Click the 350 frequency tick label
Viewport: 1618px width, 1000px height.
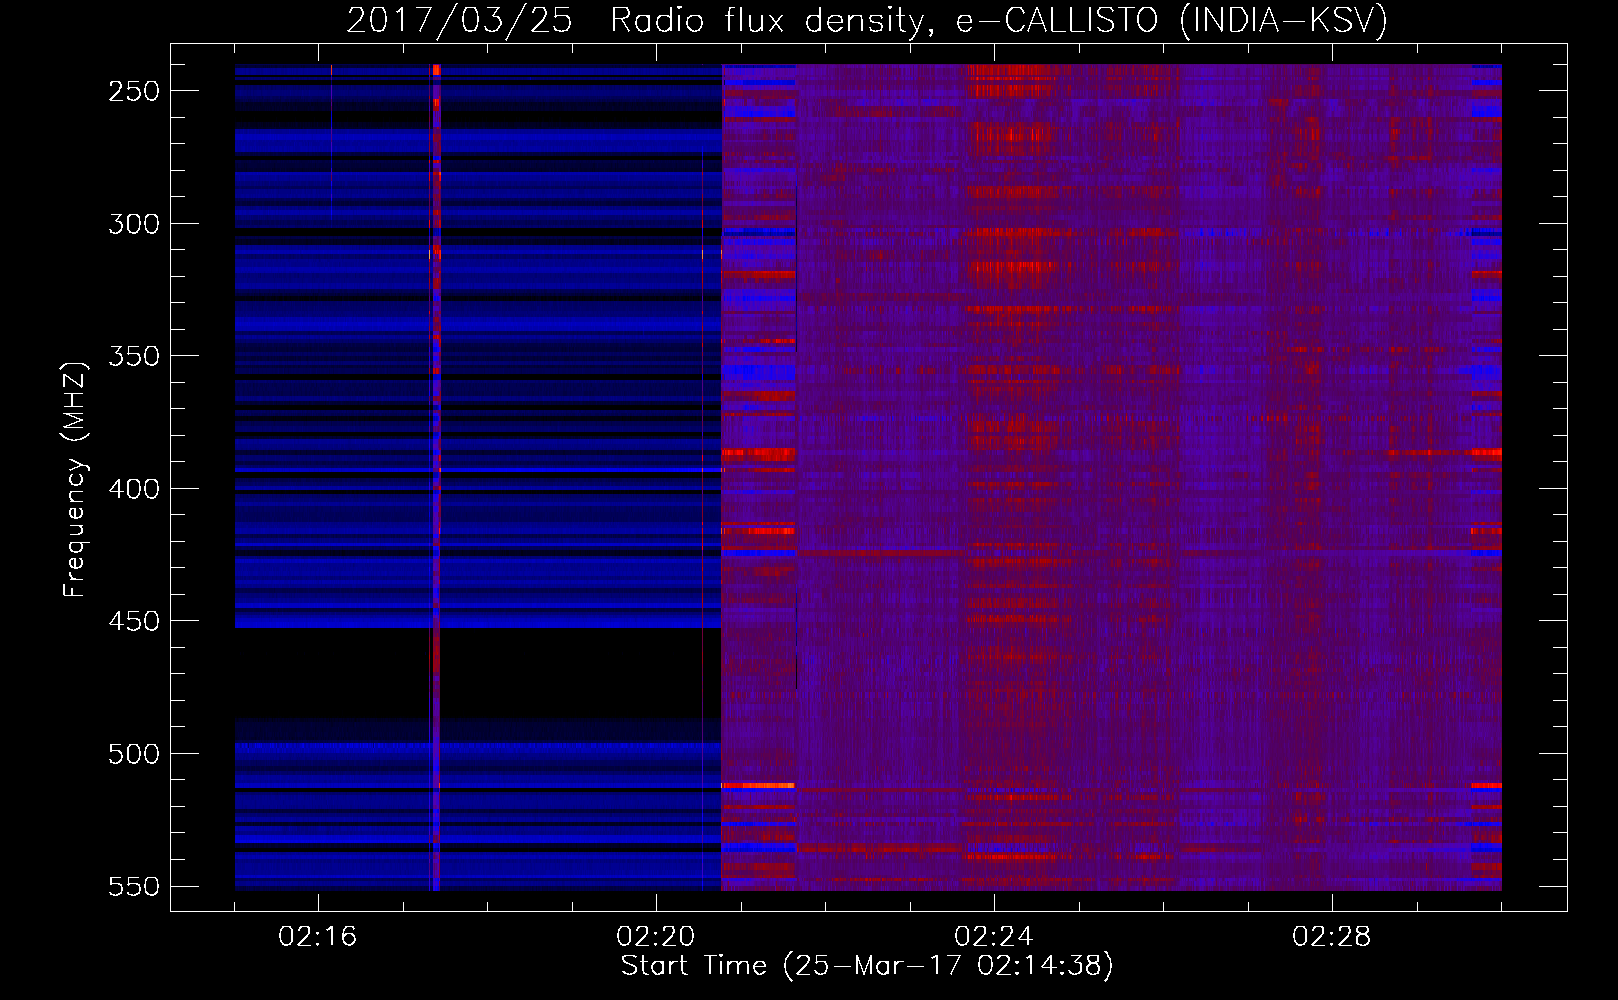[x=134, y=356]
